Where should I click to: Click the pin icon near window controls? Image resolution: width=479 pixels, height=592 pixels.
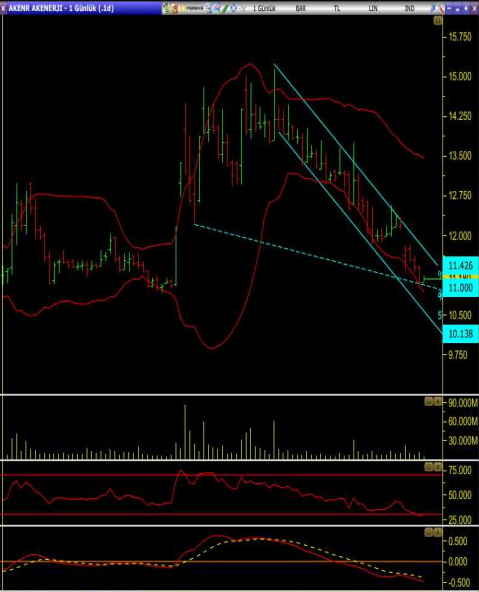click(433, 8)
